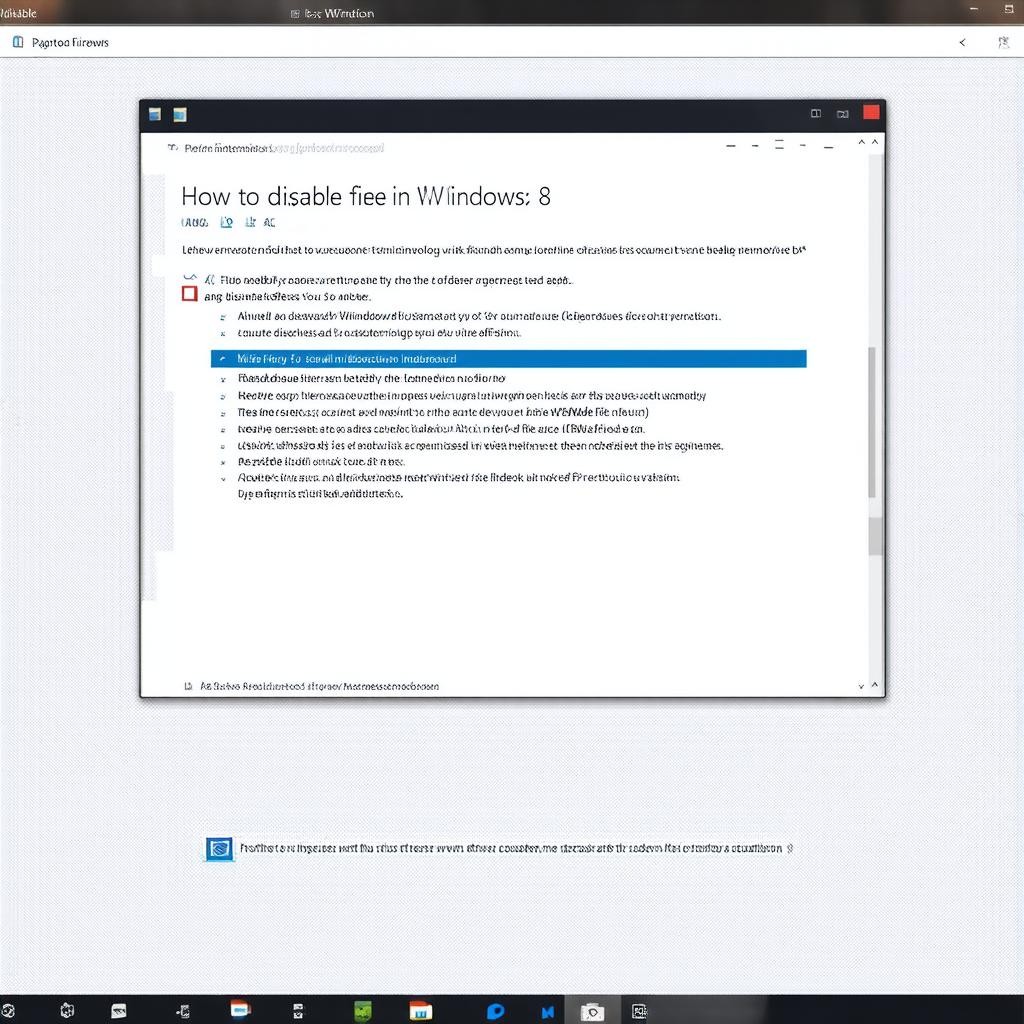Click the book icon next to the page title
This screenshot has height=1024, width=1024.
click(17, 42)
